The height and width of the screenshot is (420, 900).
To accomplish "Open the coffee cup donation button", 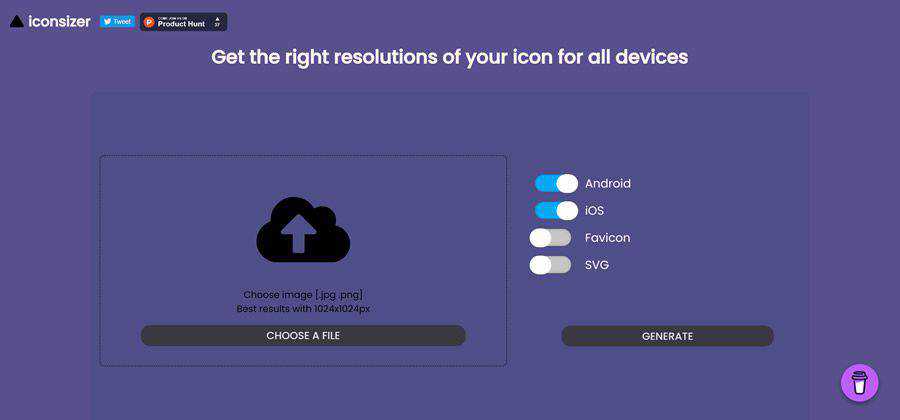I will tap(859, 383).
